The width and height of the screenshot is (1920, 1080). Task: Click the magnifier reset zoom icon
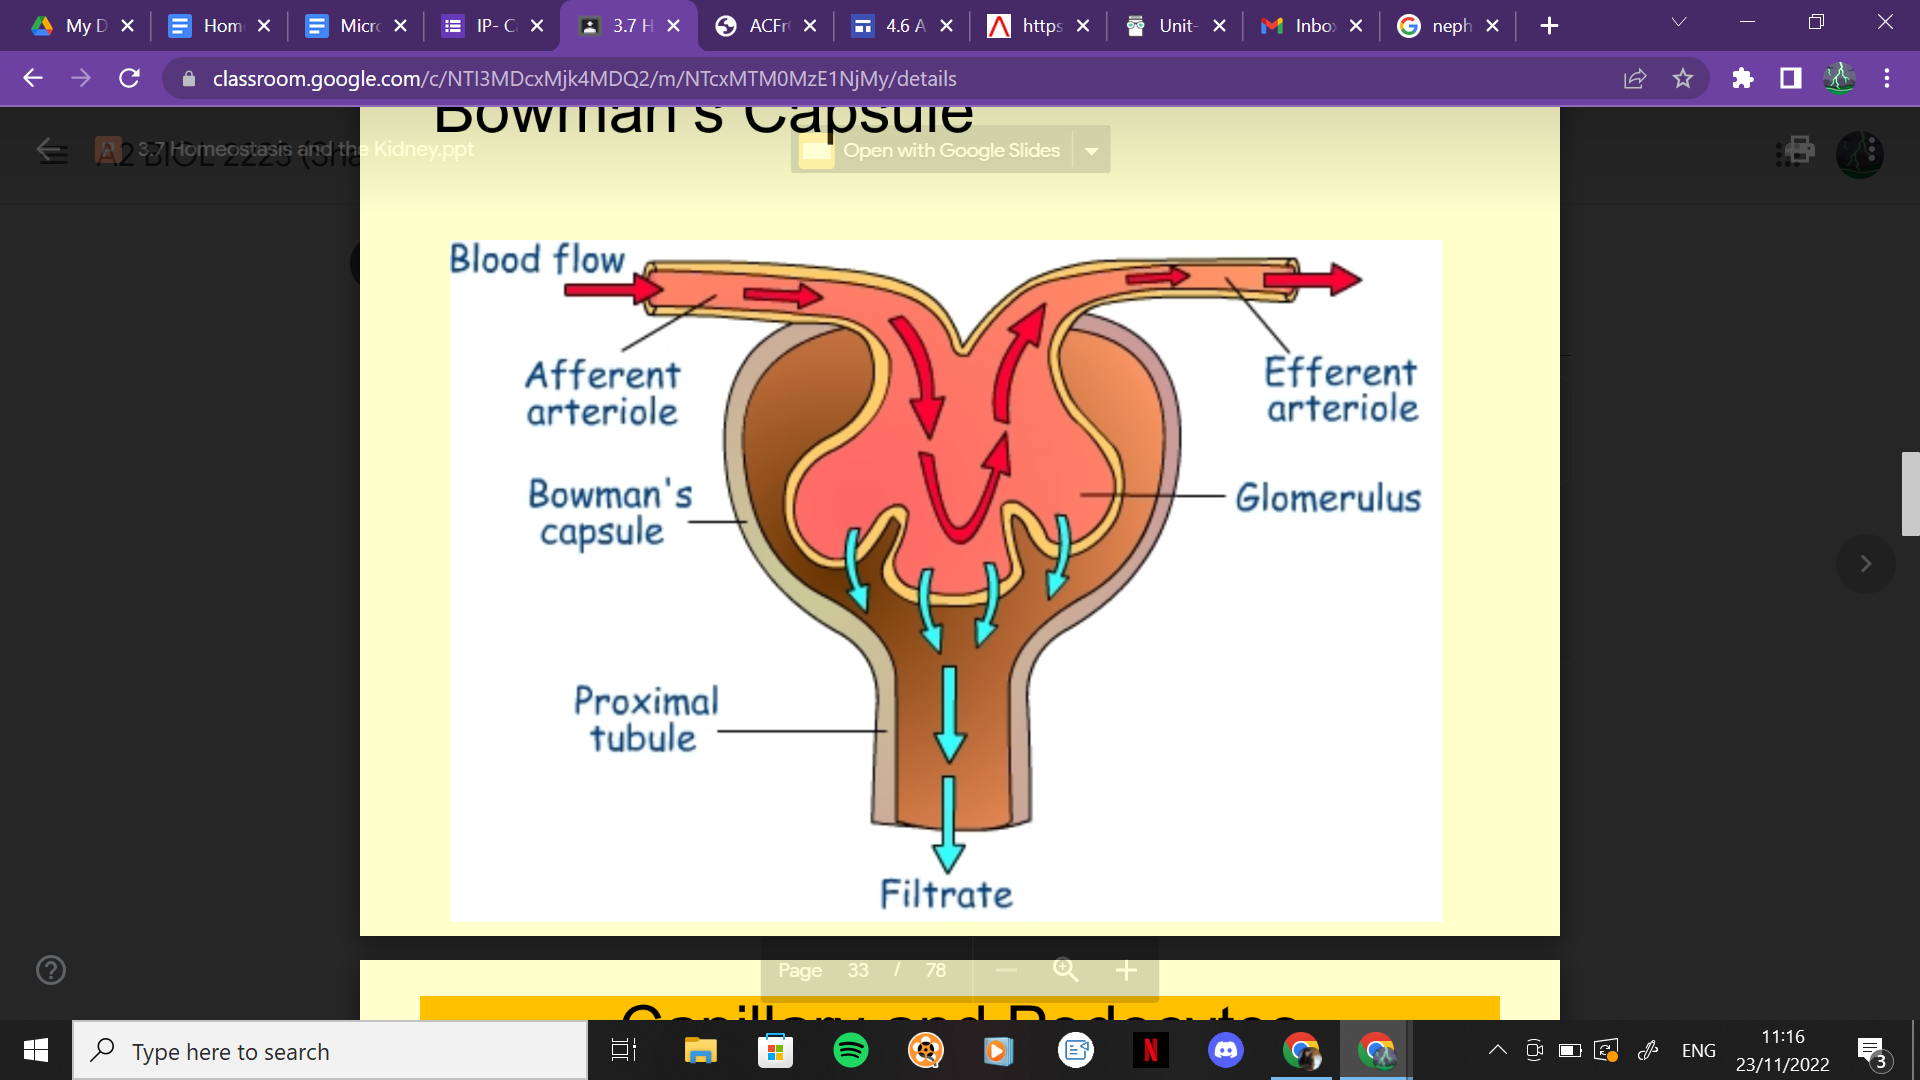click(x=1065, y=970)
